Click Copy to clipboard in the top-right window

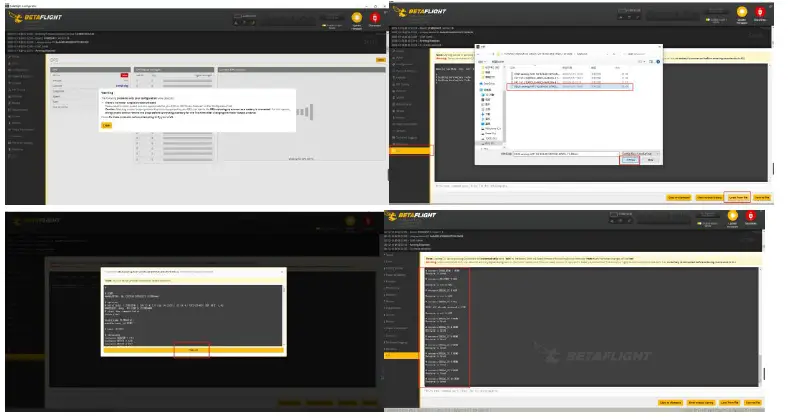pyautogui.click(x=679, y=197)
